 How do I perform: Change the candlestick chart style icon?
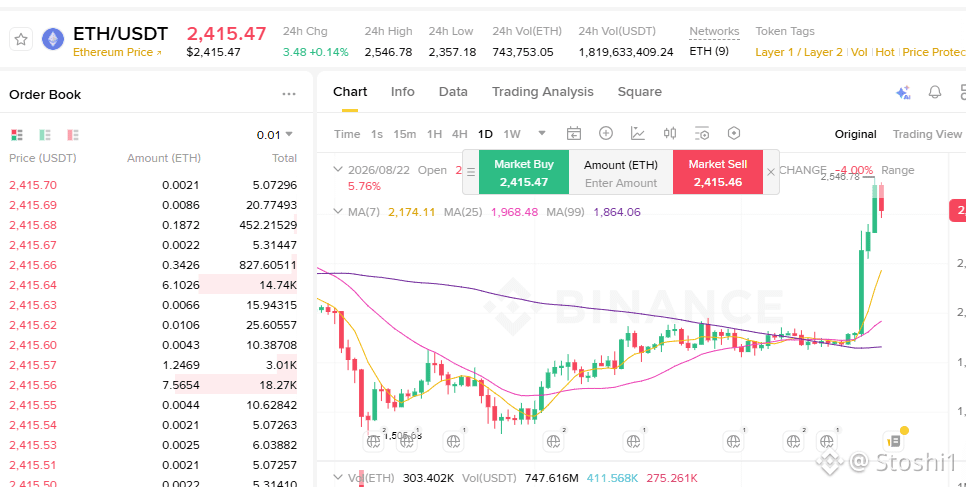point(670,133)
